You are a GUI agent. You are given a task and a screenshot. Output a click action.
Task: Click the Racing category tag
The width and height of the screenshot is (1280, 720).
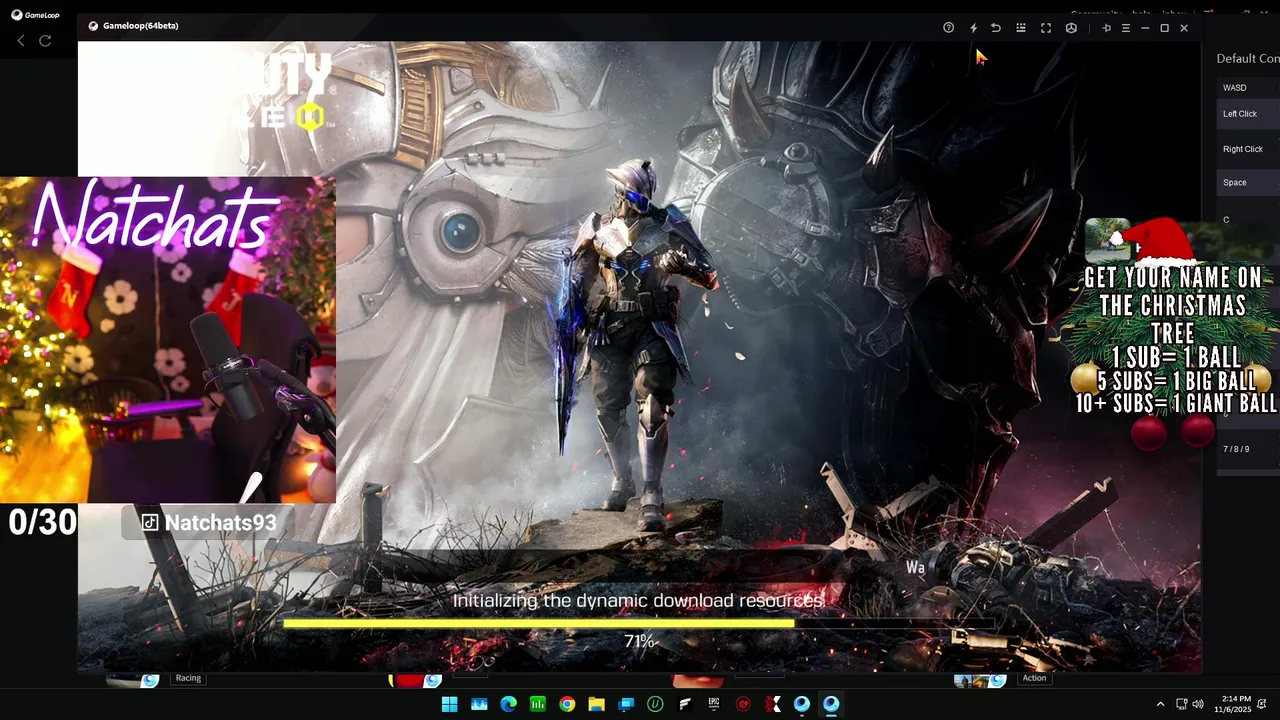188,678
